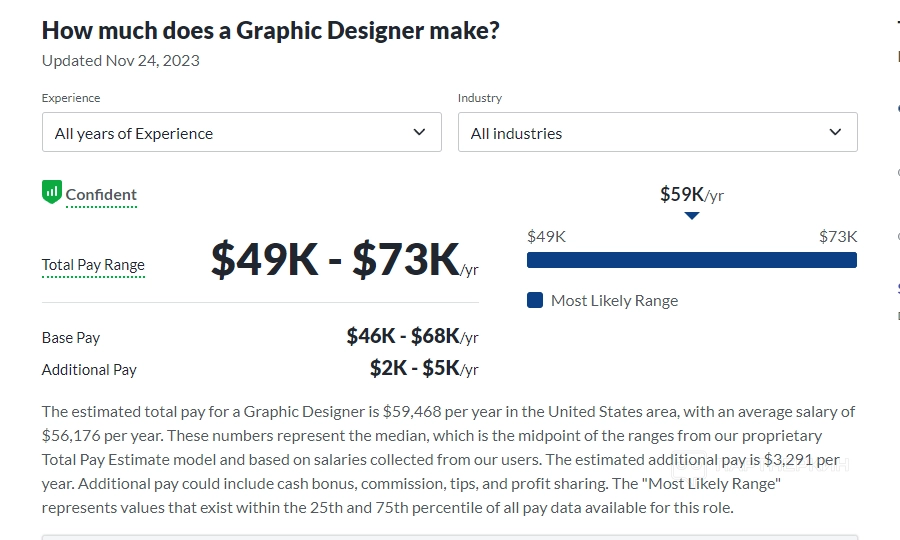Expand the All industries dropdown
Image resolution: width=900 pixels, height=540 pixels.
tap(657, 132)
